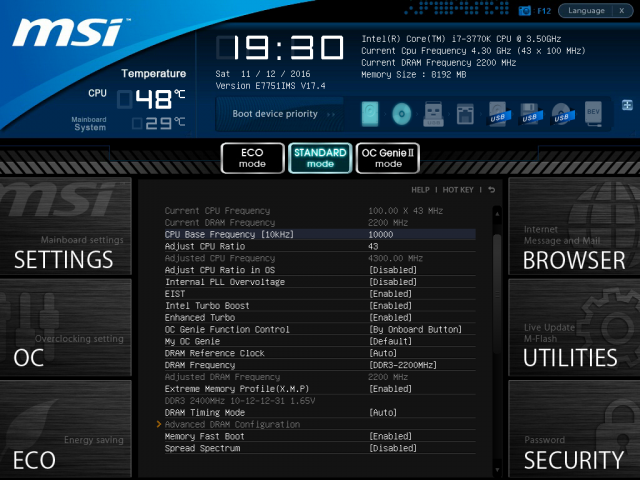Open the DRAM Timing Mode options
Viewport: 640px width, 480px height.
pyautogui.click(x=383, y=412)
